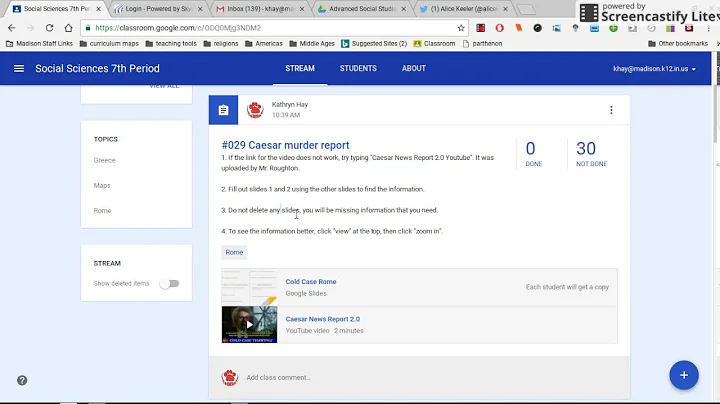This screenshot has height=404, width=720.
Task: Filter by Greece topic
Action: pyautogui.click(x=105, y=160)
